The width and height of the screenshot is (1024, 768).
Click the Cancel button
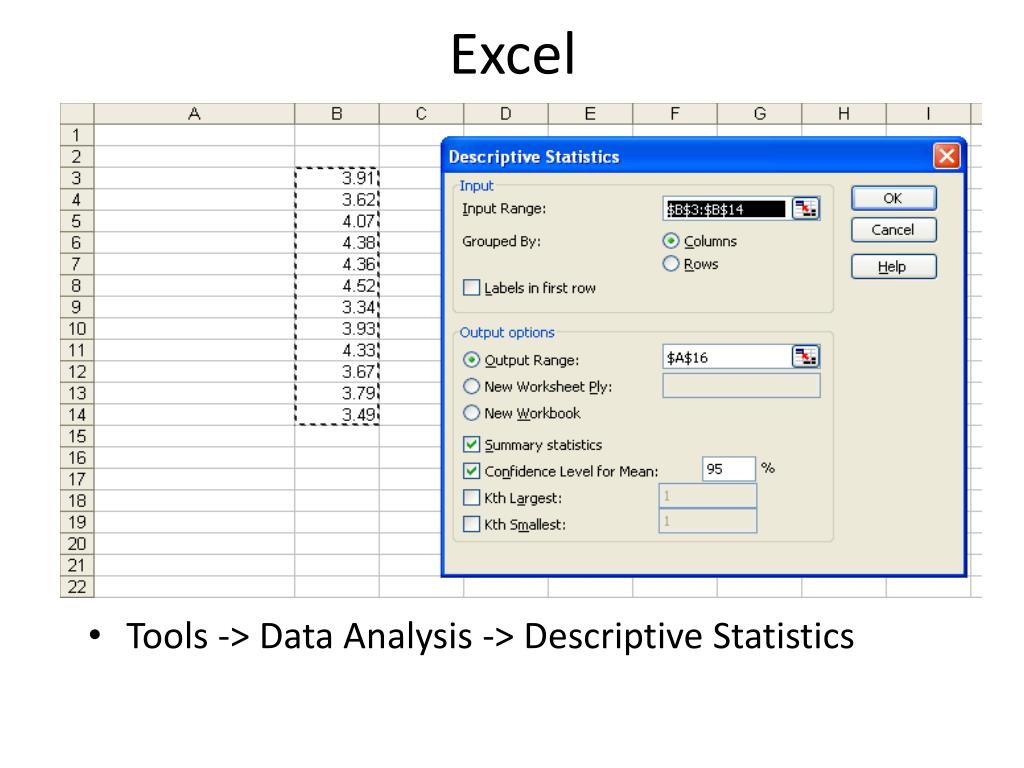point(893,230)
